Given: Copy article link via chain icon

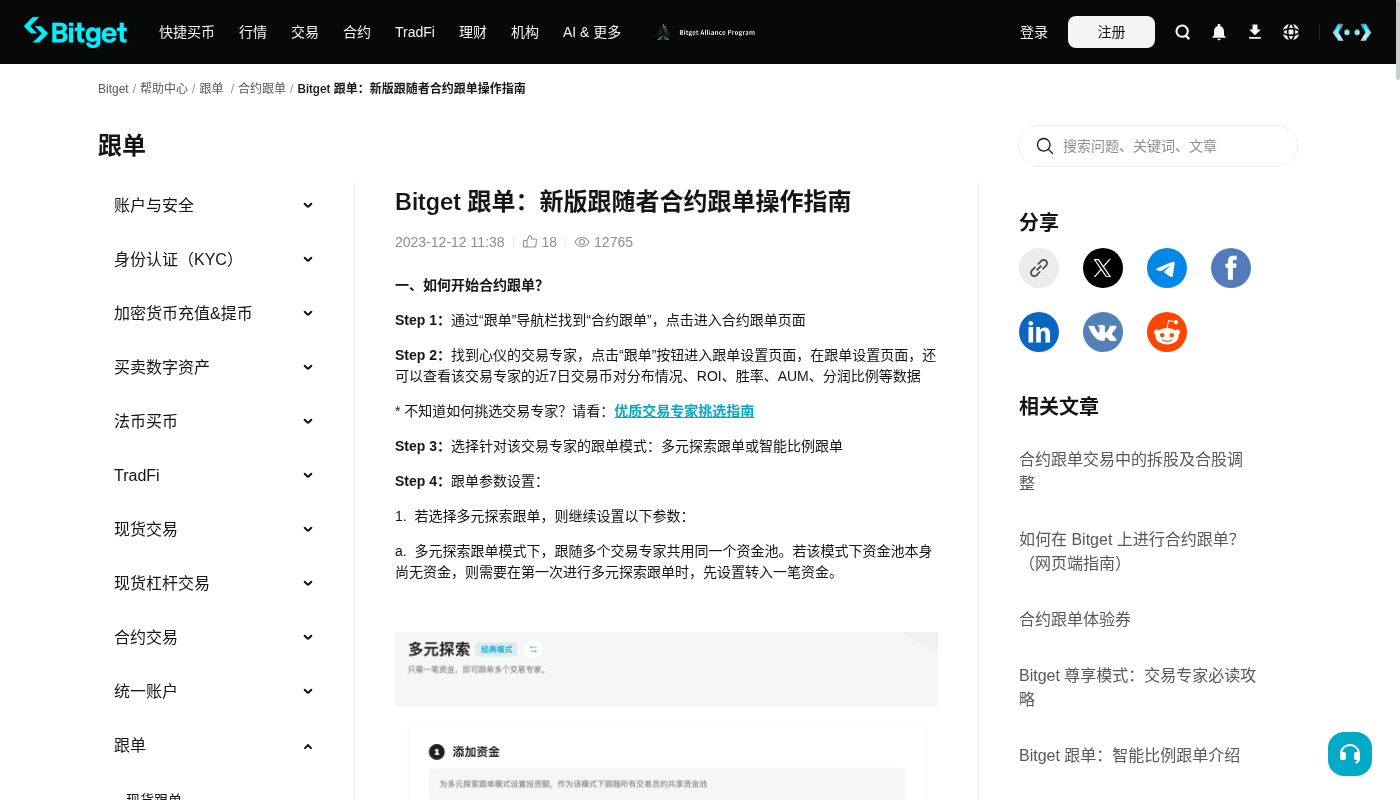Looking at the screenshot, I should pyautogui.click(x=1039, y=268).
